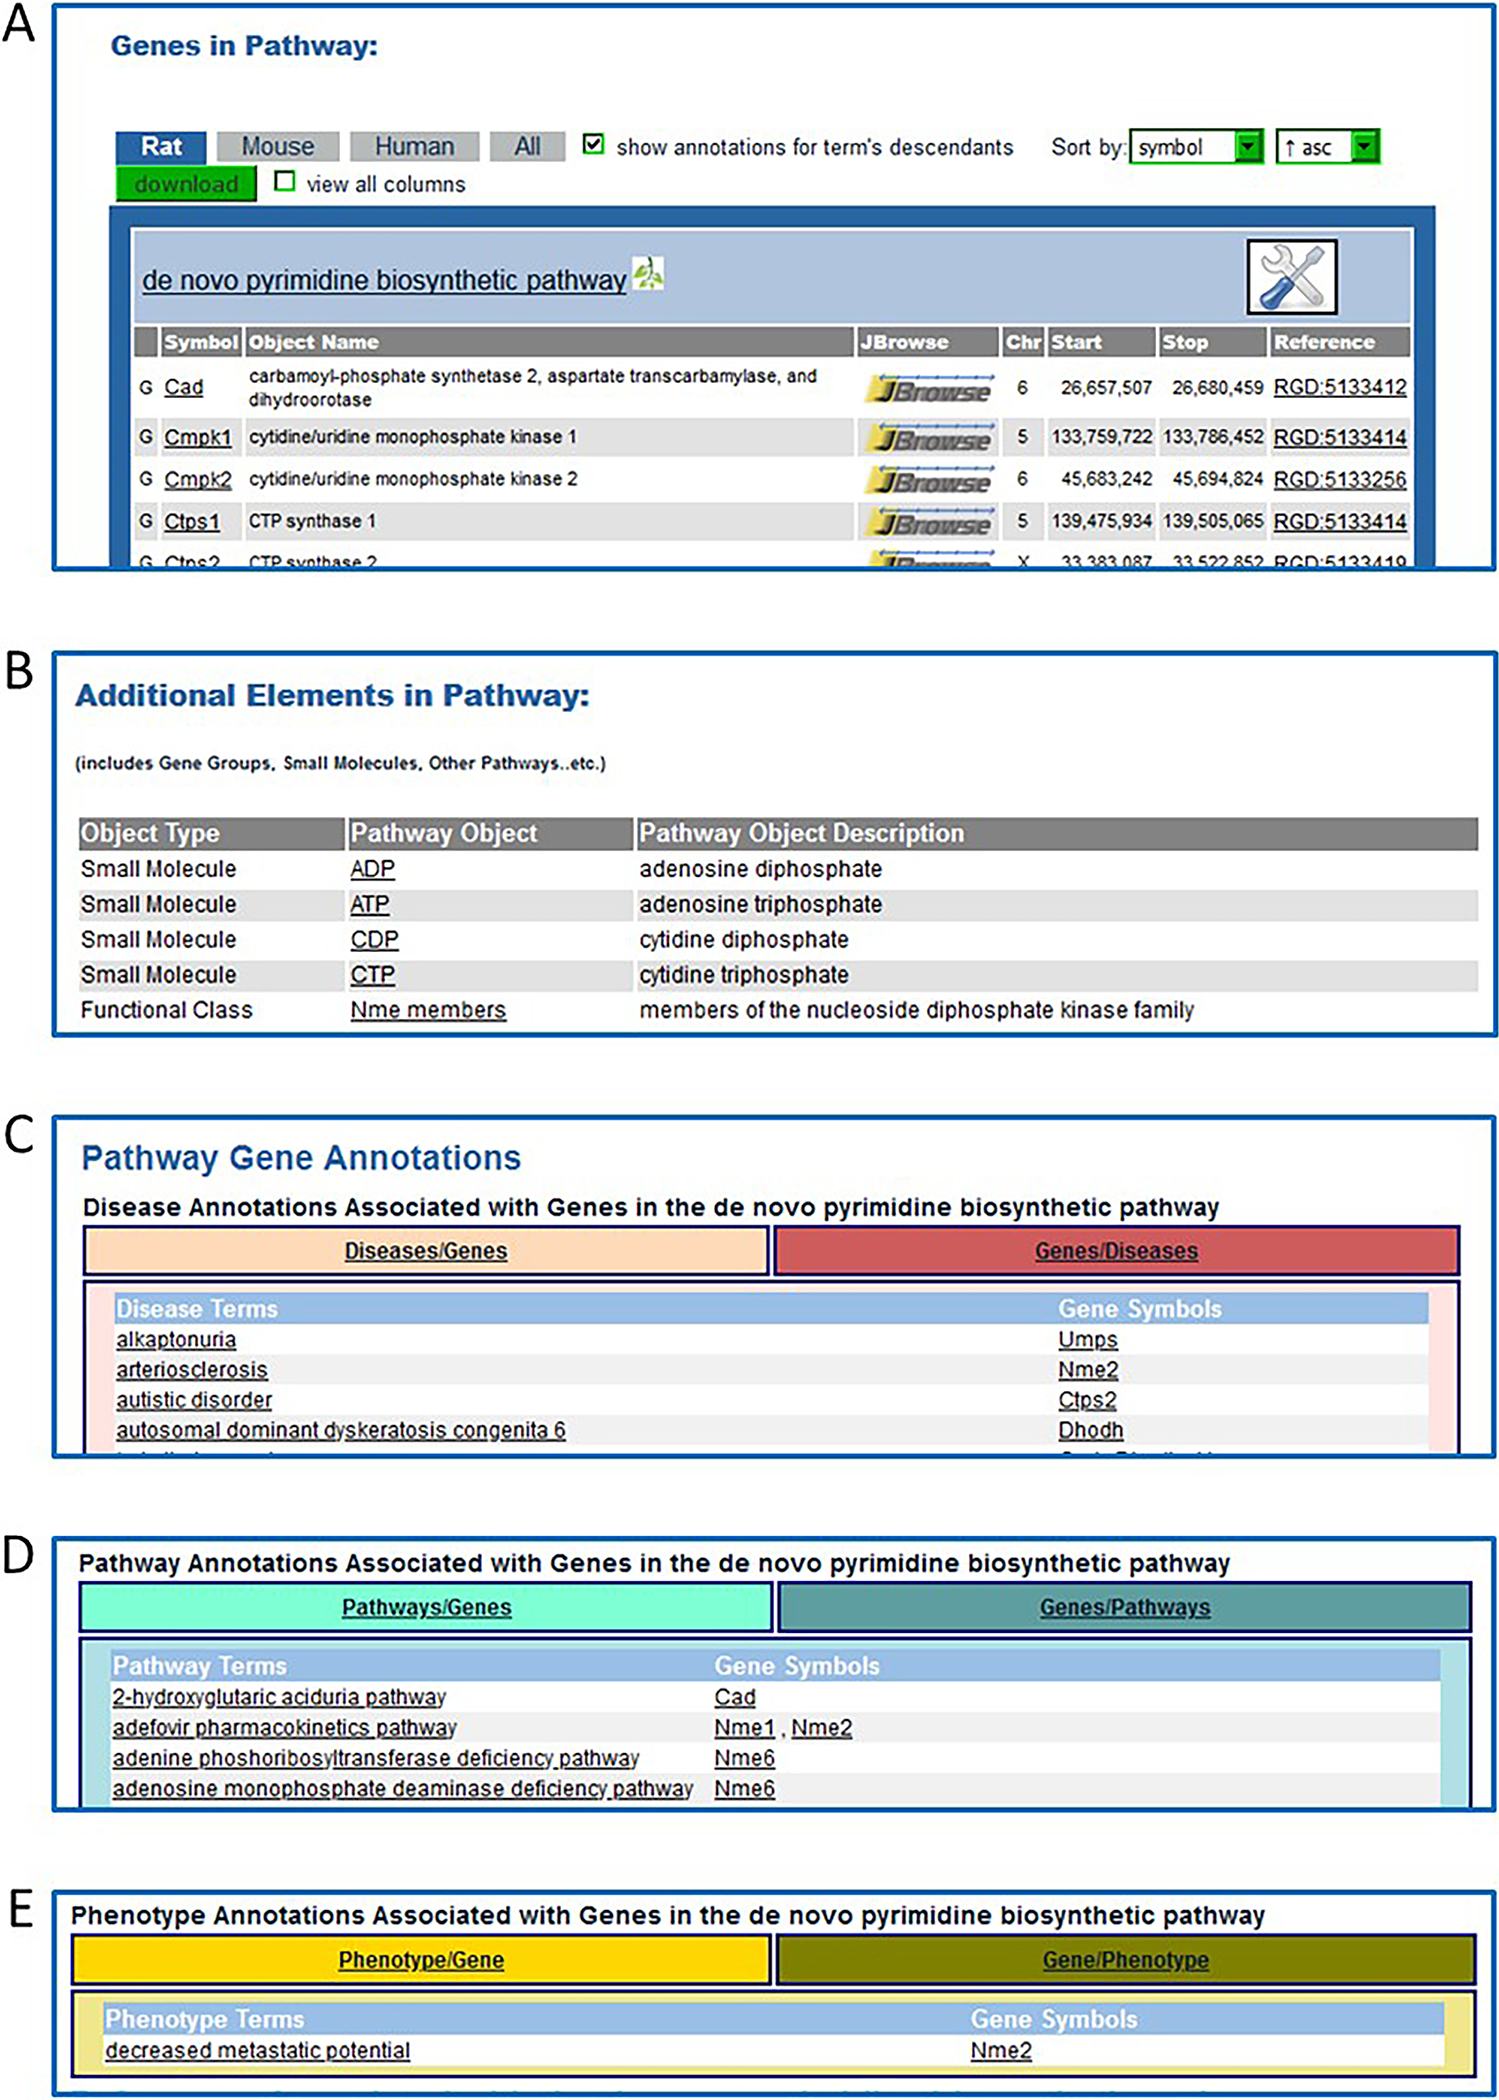This screenshot has width=1499, height=2100.
Task: Open the Sort by symbol dropdown
Action: coord(1196,147)
